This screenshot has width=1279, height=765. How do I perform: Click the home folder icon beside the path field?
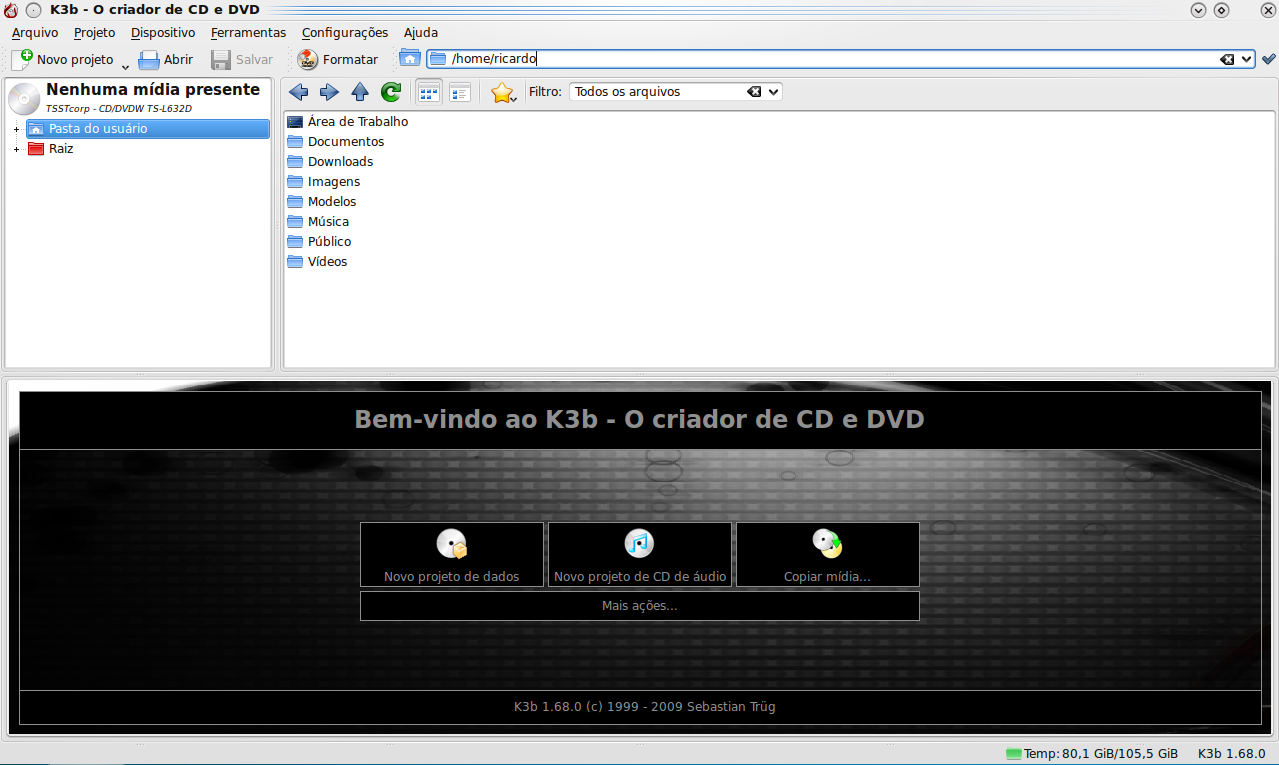409,58
